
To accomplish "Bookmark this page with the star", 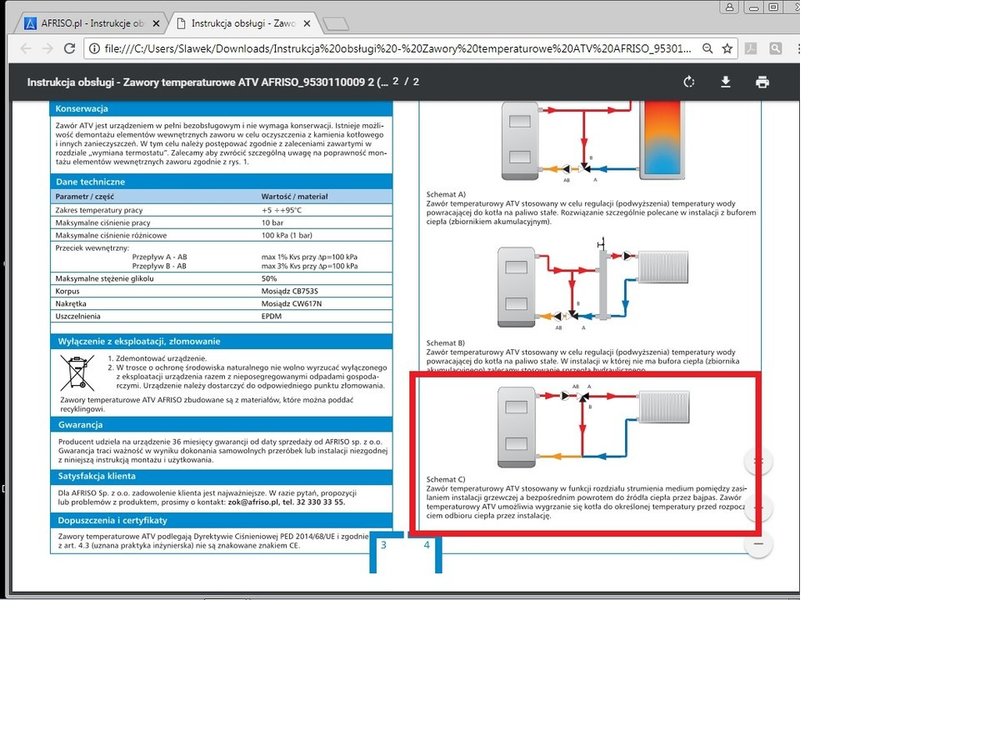I will click(727, 48).
